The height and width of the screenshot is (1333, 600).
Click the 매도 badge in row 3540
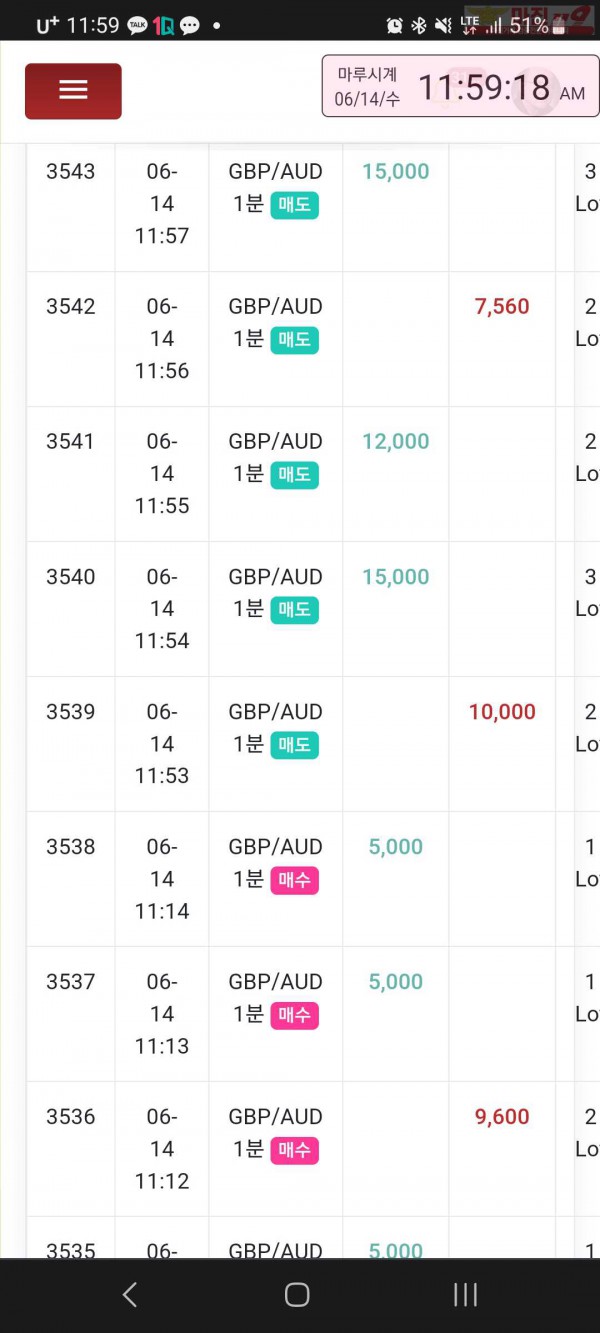click(x=295, y=610)
